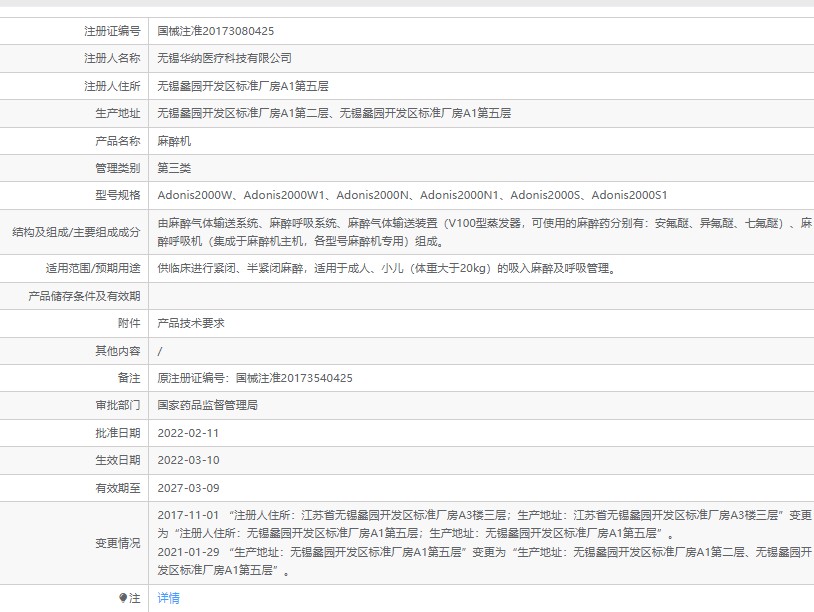Image resolution: width=814 pixels, height=612 pixels.
Task: Click the 审批部门 label
Action: pyautogui.click(x=118, y=405)
